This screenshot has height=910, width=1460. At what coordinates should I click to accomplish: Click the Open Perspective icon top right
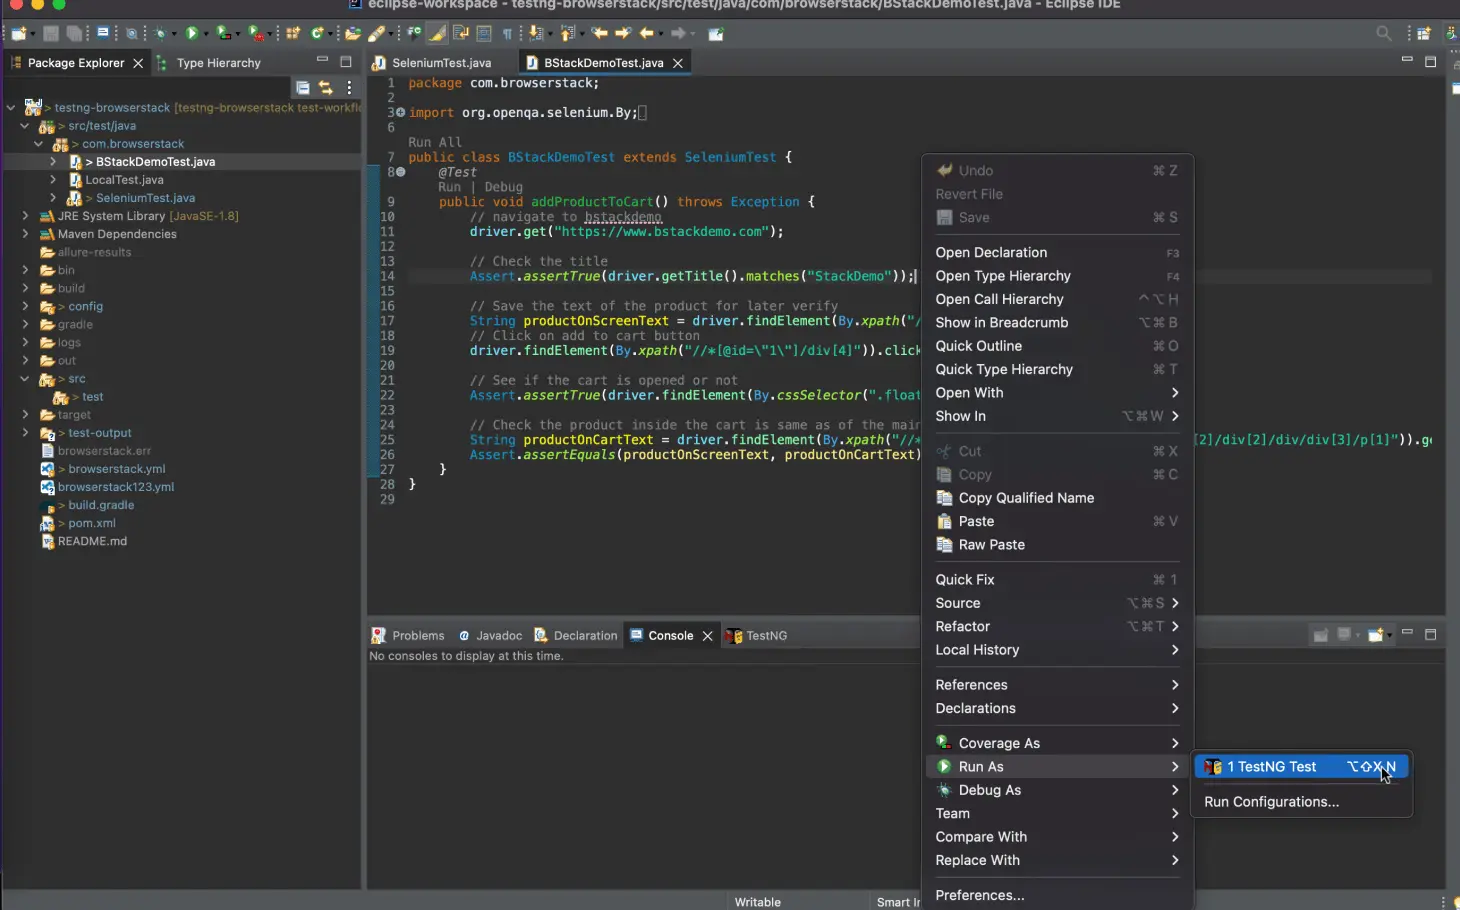(x=1424, y=33)
